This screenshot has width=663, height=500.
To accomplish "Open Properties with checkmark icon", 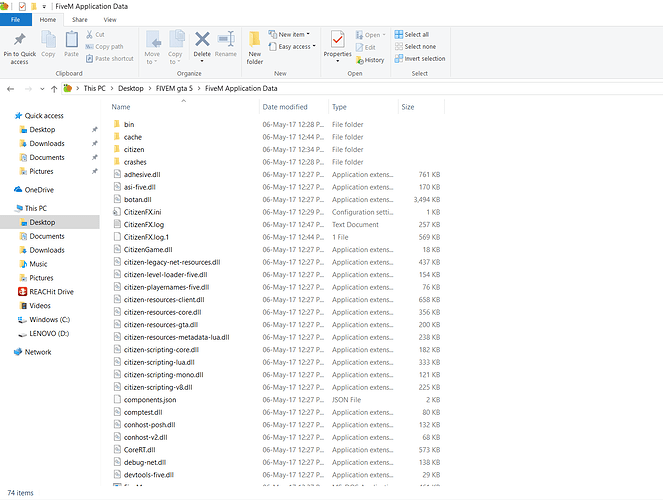I will click(337, 40).
